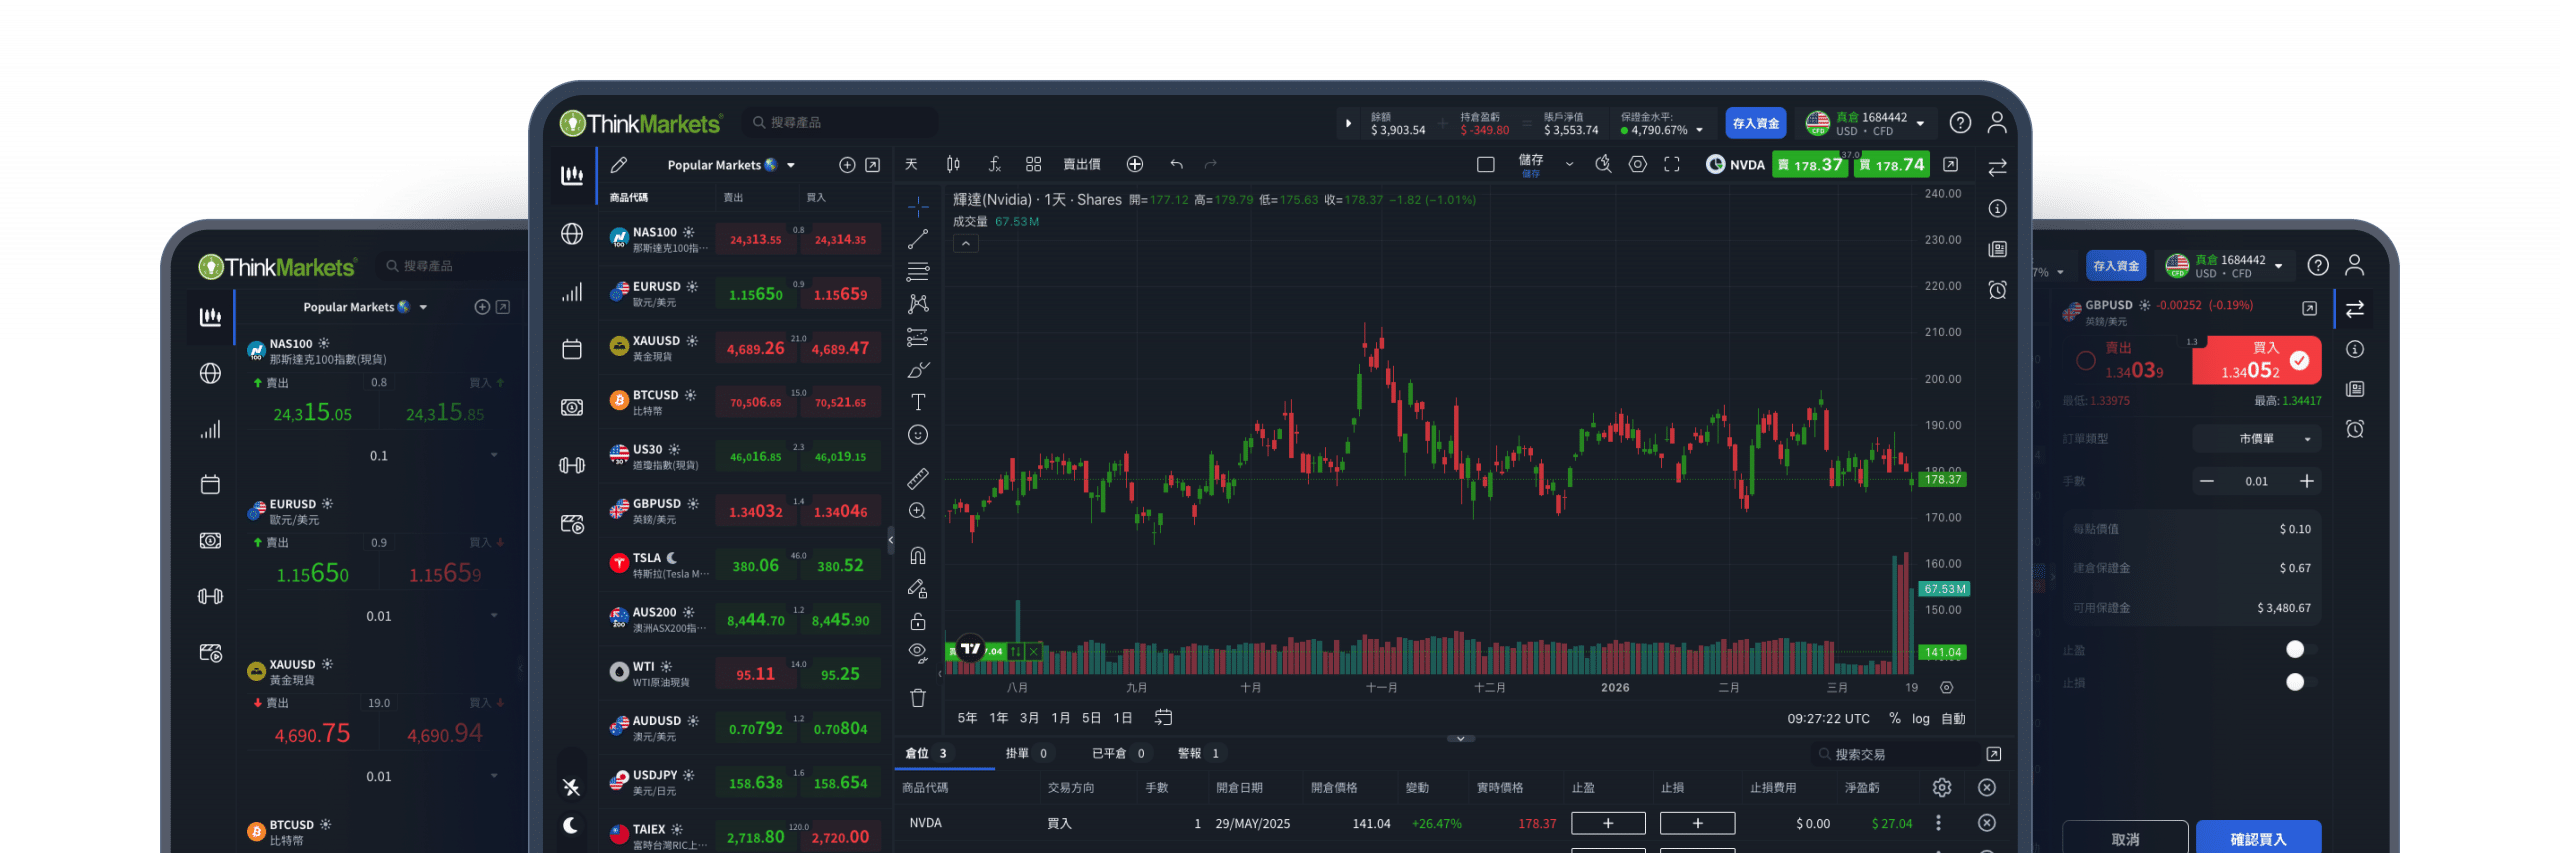This screenshot has height=853, width=2560.
Task: Open the cash funds icon in center sidebar
Action: tap(572, 407)
